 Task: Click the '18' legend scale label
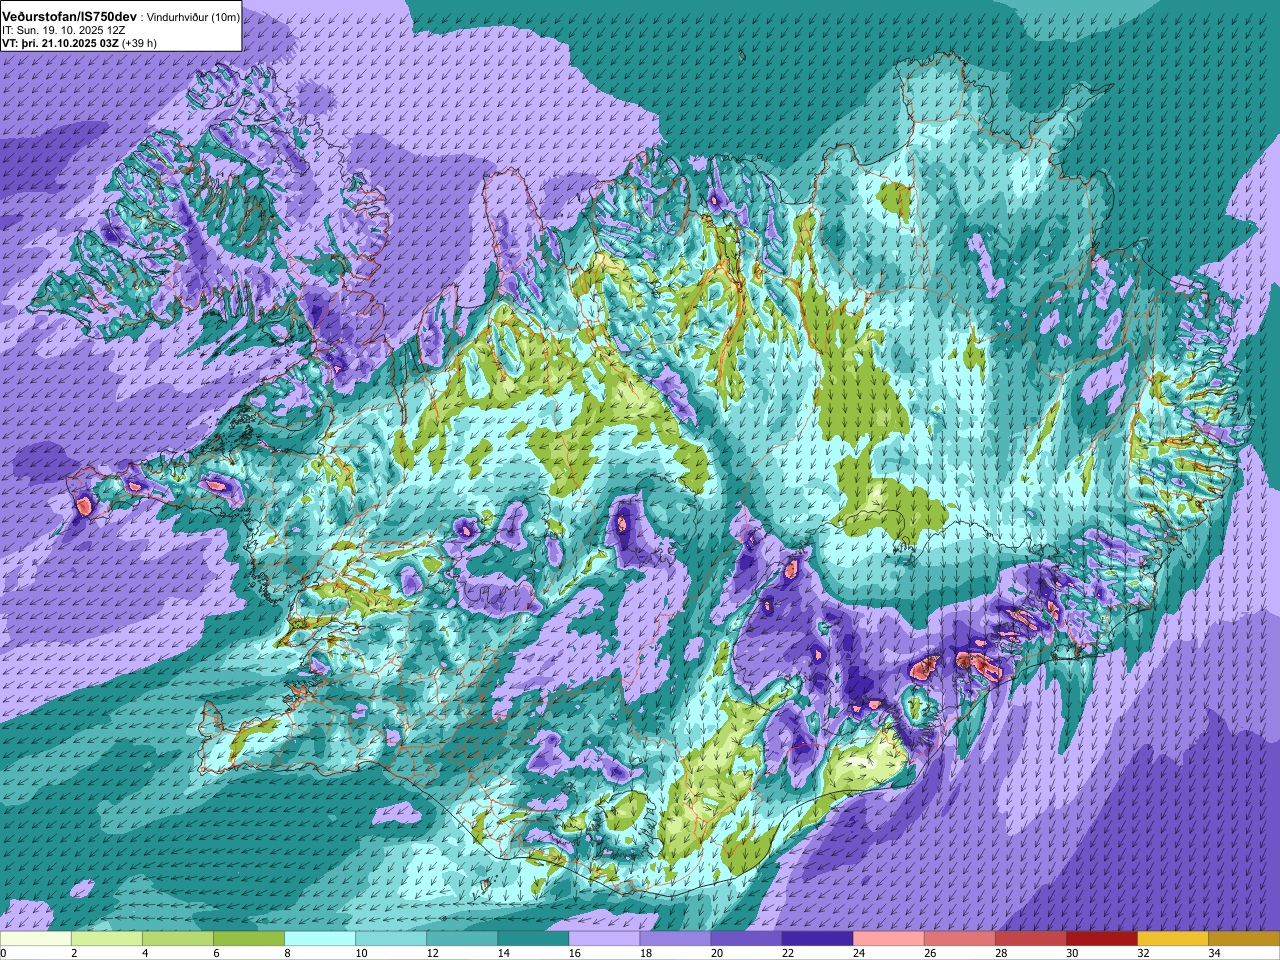click(x=645, y=953)
